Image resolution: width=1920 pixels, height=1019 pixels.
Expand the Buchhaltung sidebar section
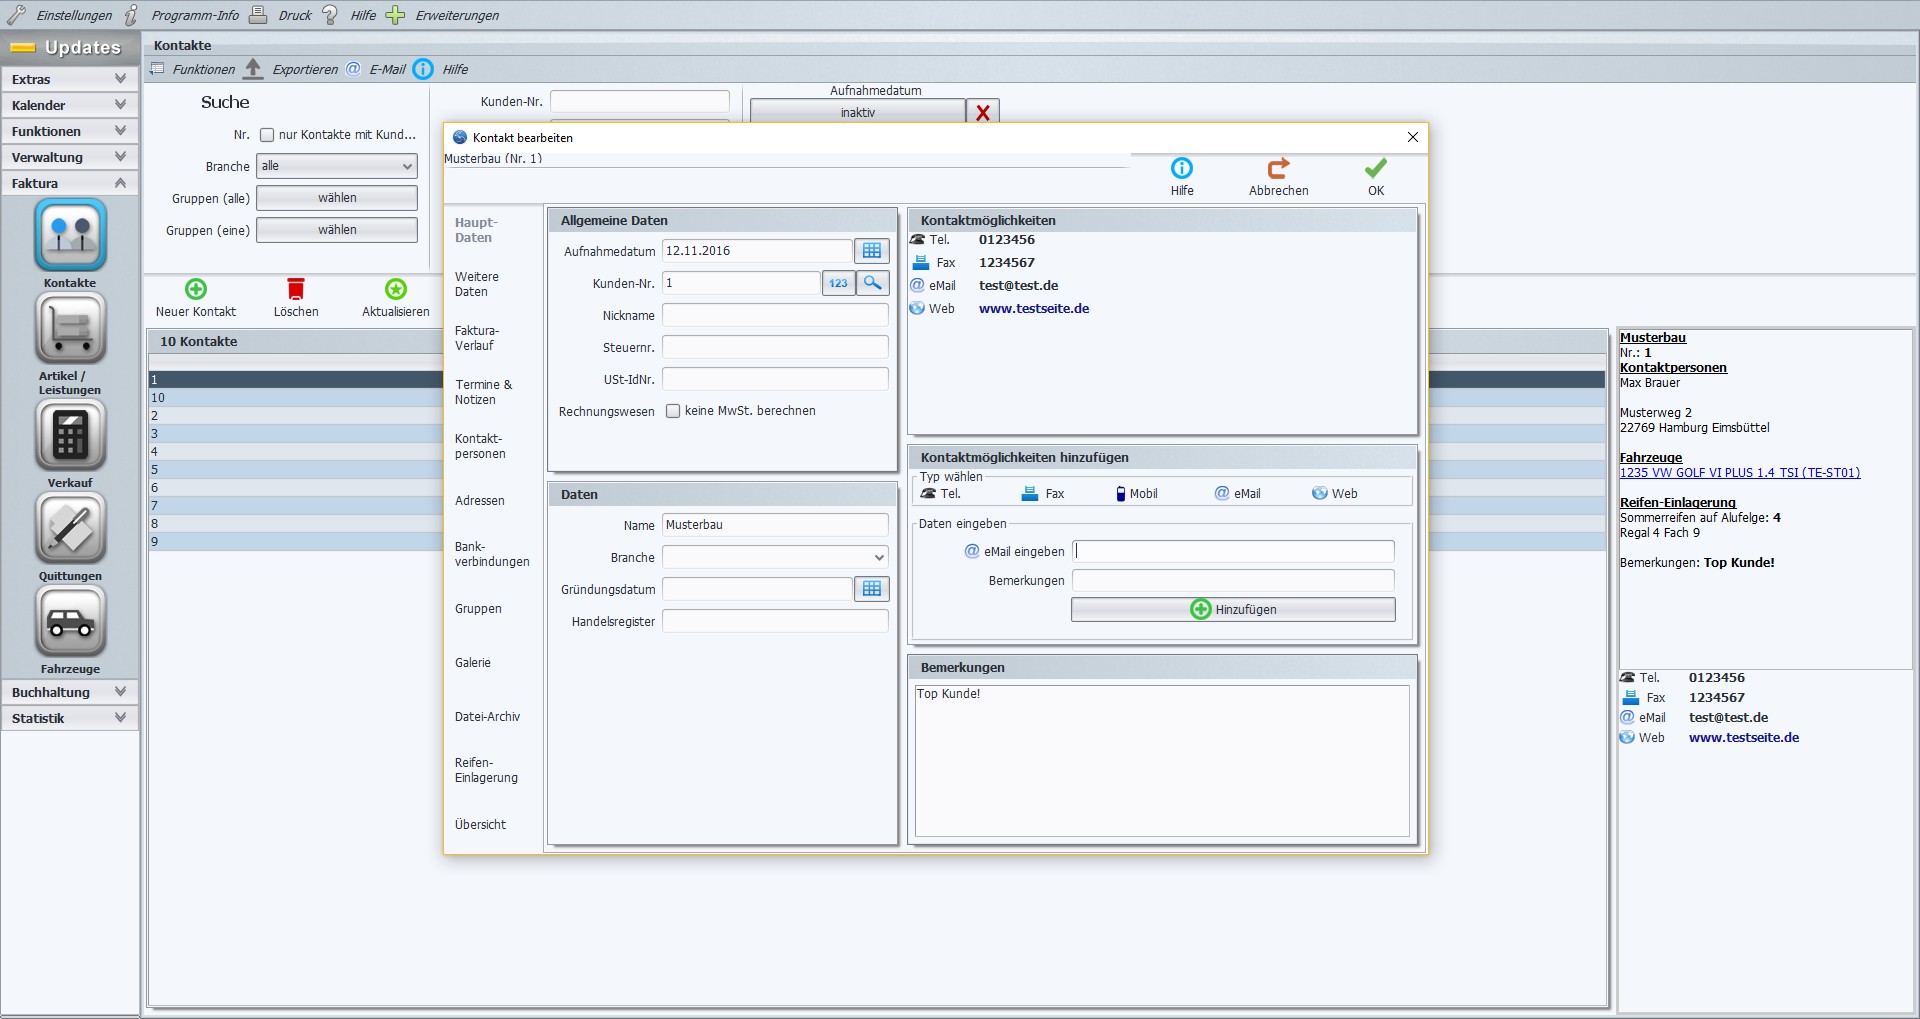tap(69, 692)
